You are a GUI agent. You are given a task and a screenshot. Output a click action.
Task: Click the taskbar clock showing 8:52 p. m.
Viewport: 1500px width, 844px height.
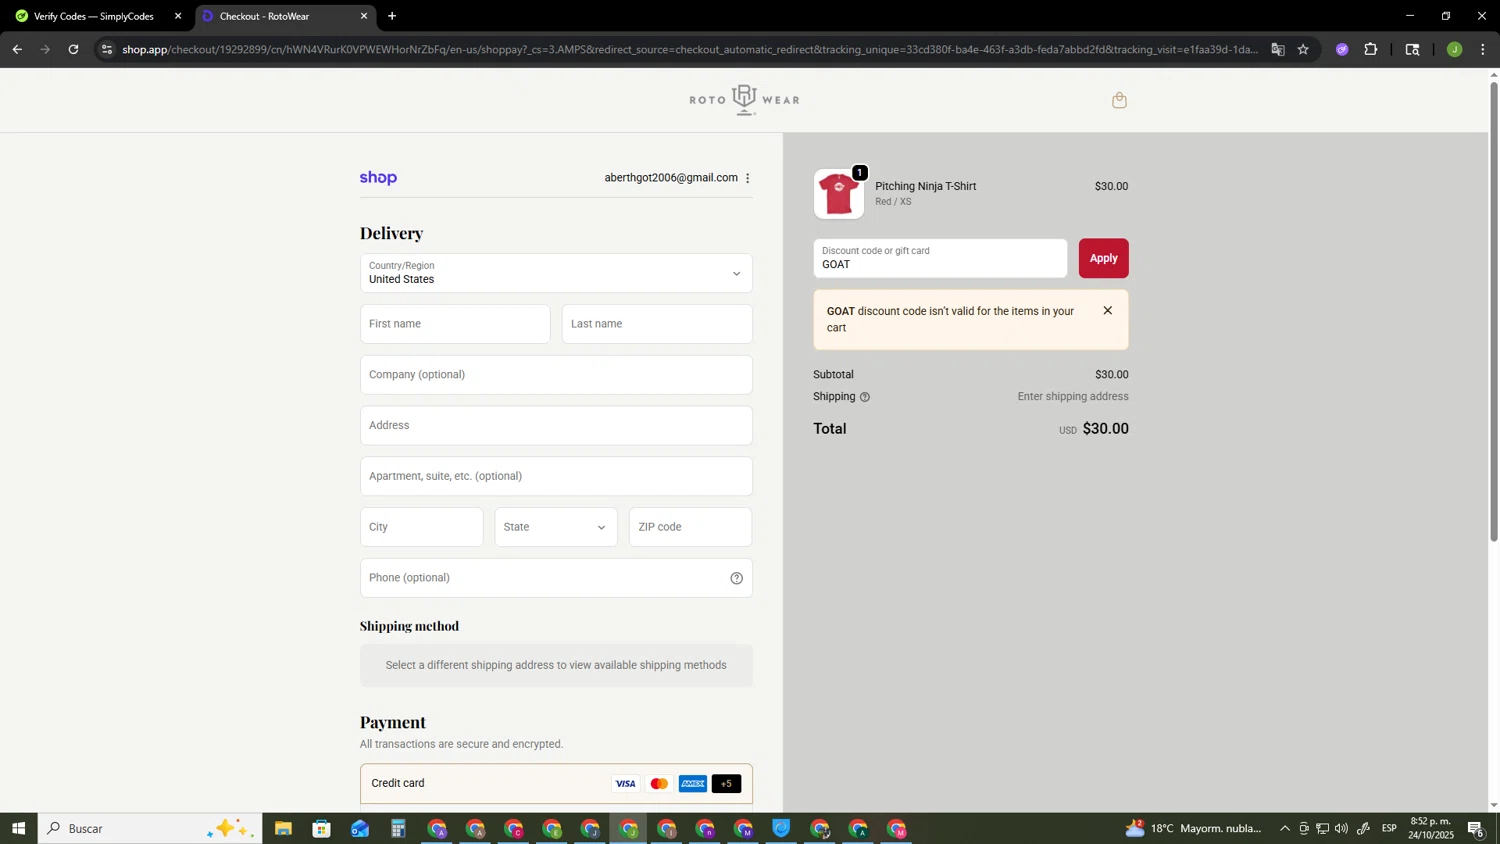(1431, 829)
